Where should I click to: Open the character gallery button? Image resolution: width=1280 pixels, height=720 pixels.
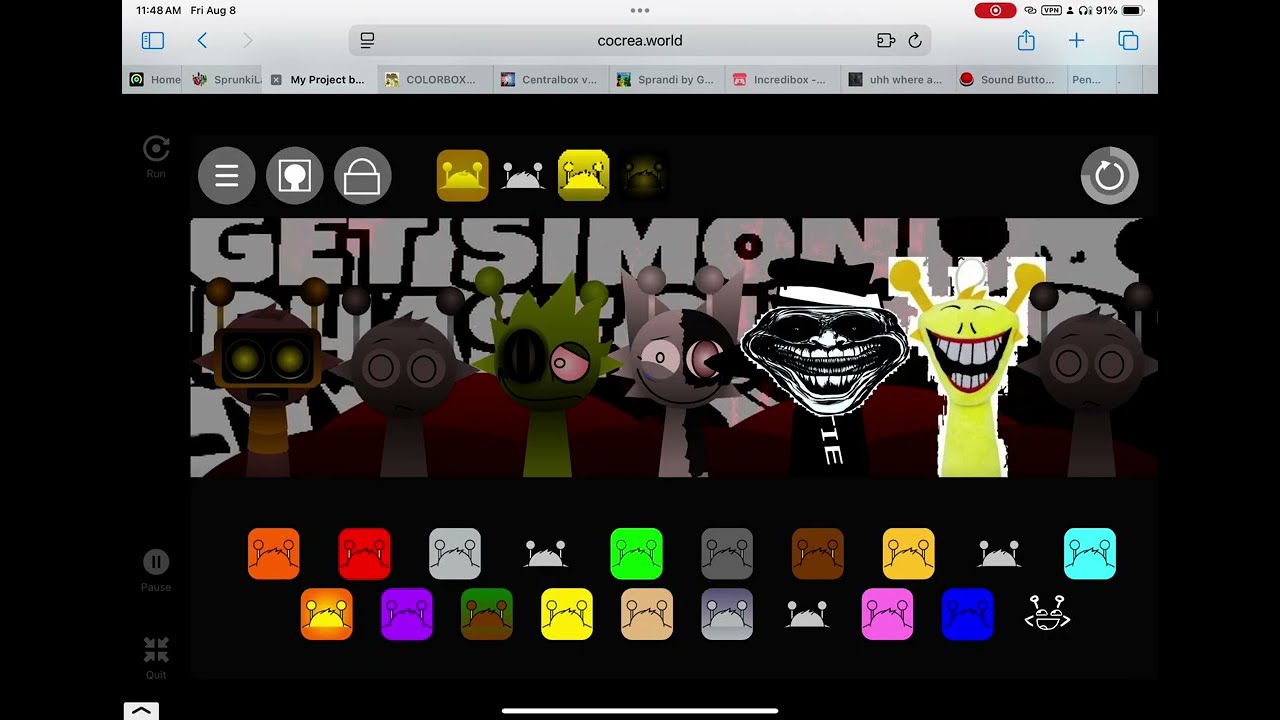click(x=295, y=176)
